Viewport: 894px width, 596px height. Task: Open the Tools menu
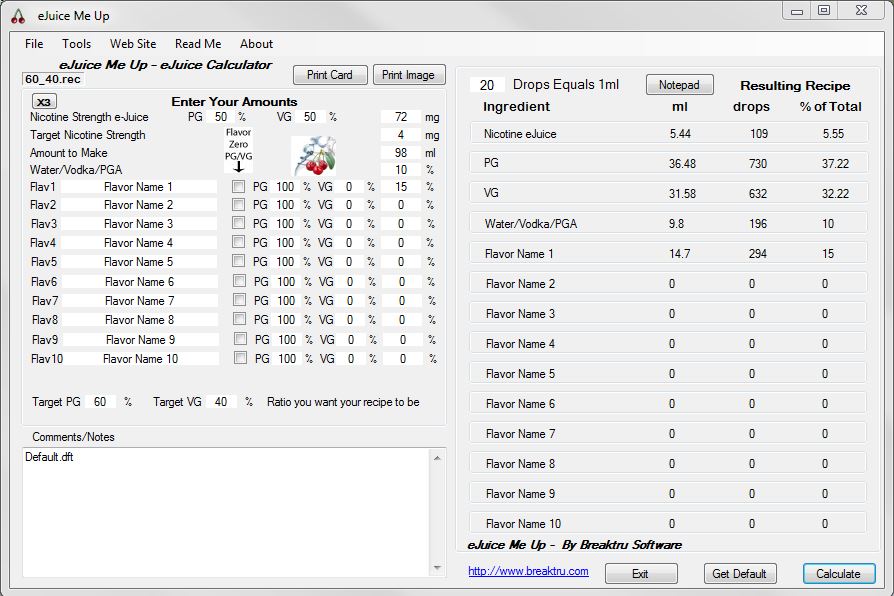coord(76,44)
